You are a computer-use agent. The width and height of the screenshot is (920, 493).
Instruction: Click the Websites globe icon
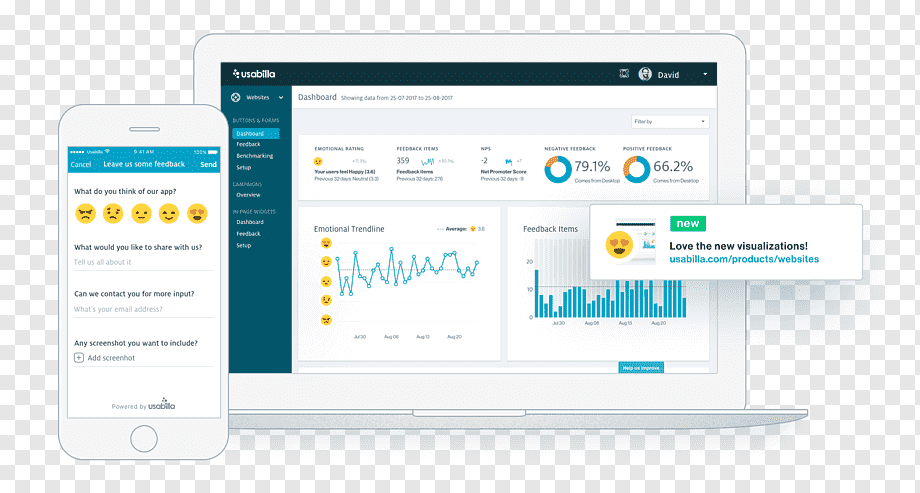235,97
